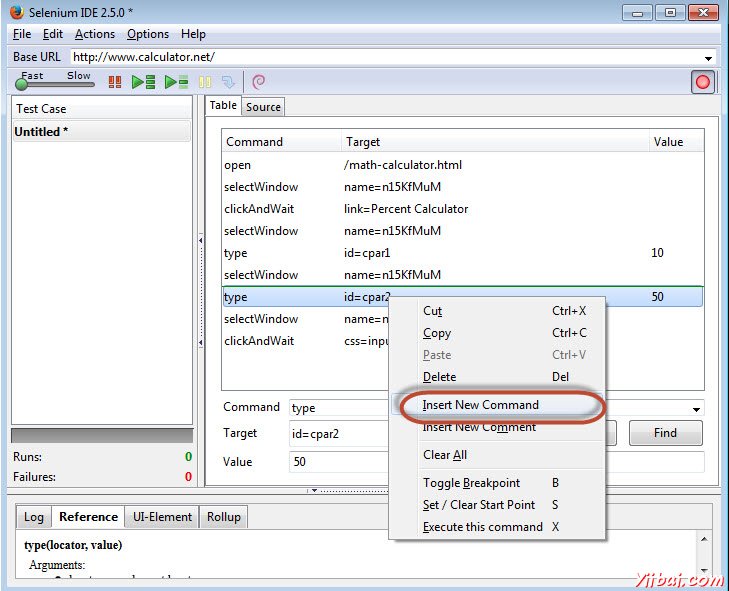729x591 pixels.
Task: Select the Reference tab
Action: pos(88,517)
